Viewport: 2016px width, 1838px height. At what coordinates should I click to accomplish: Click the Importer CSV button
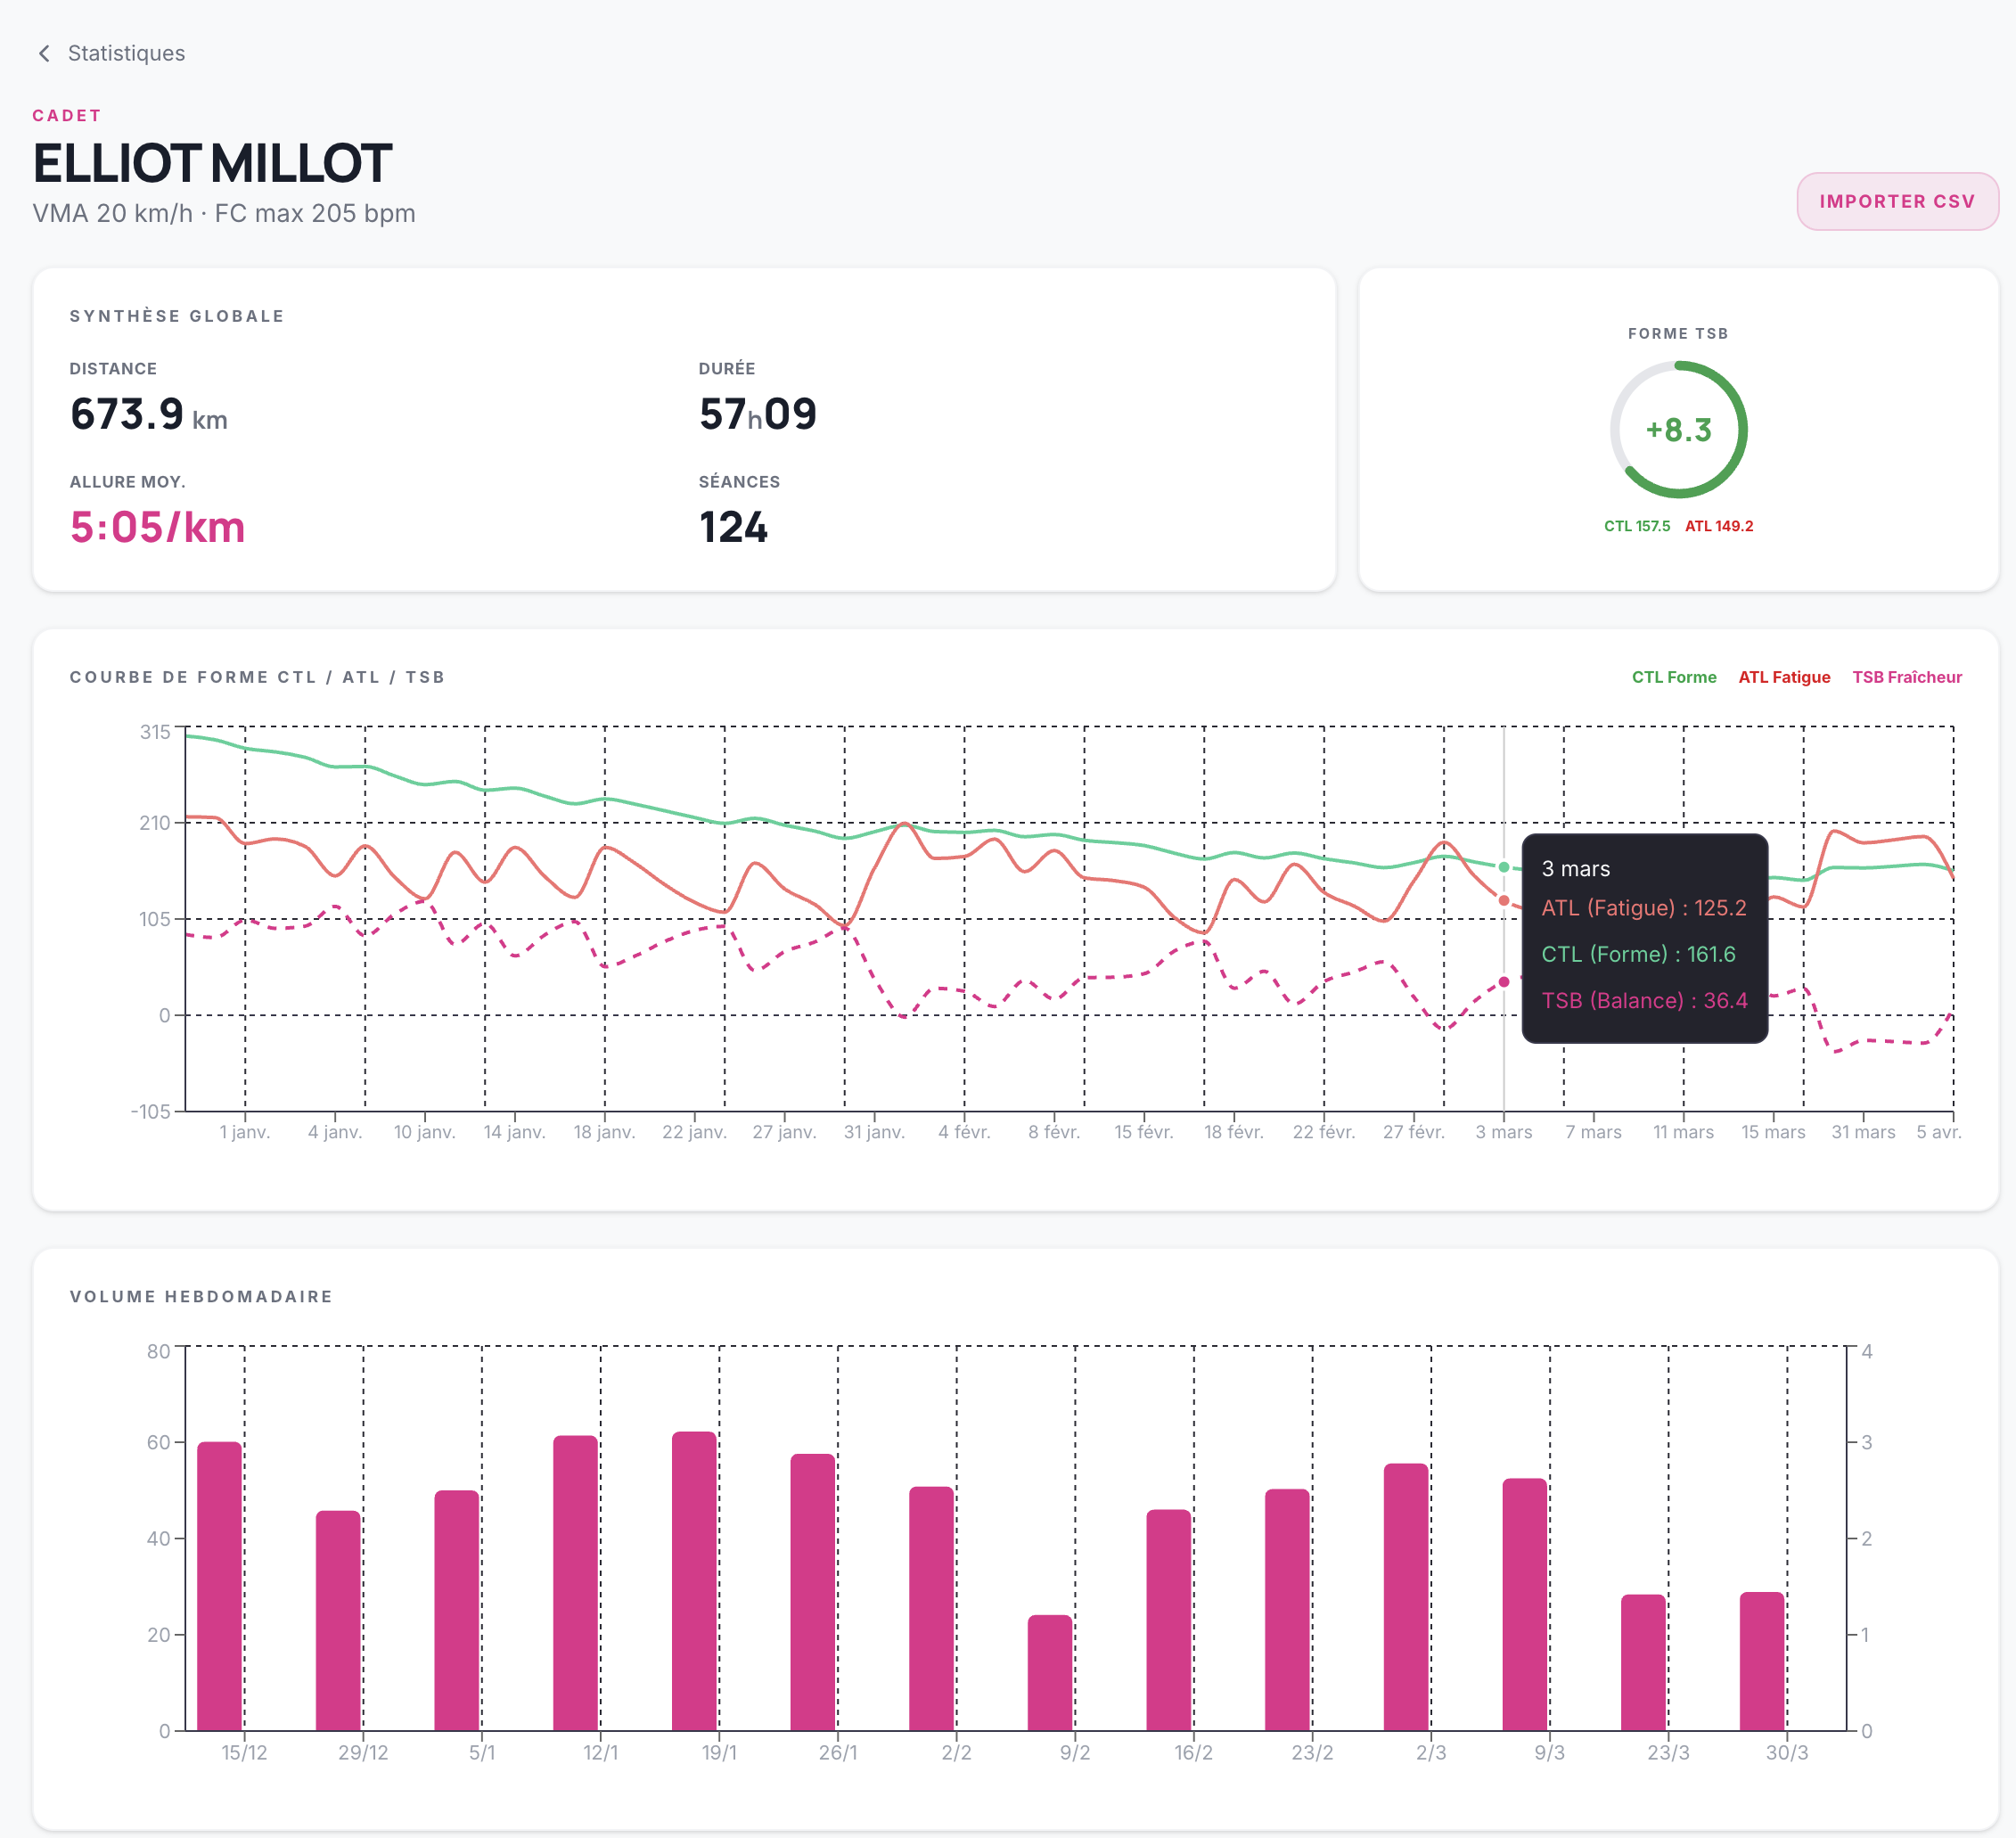[x=1897, y=201]
